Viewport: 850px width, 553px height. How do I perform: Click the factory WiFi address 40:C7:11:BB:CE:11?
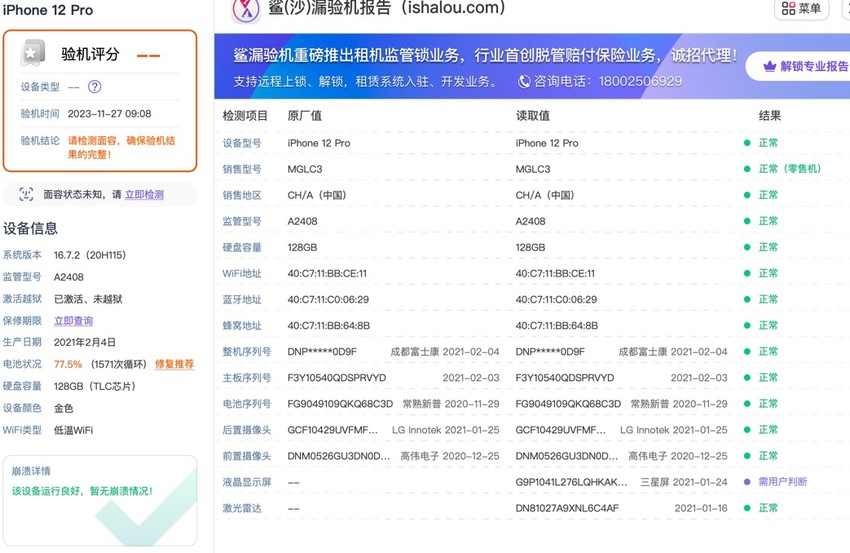coord(327,273)
